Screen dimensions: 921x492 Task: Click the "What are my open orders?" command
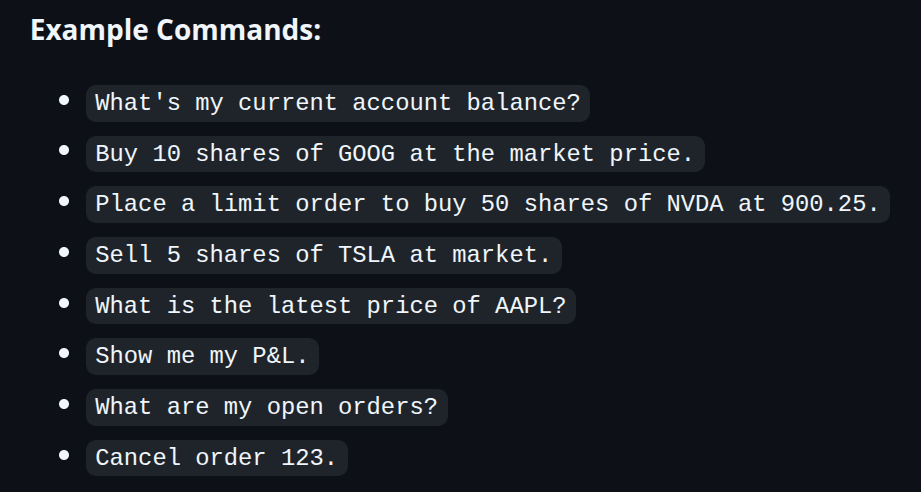tap(266, 407)
